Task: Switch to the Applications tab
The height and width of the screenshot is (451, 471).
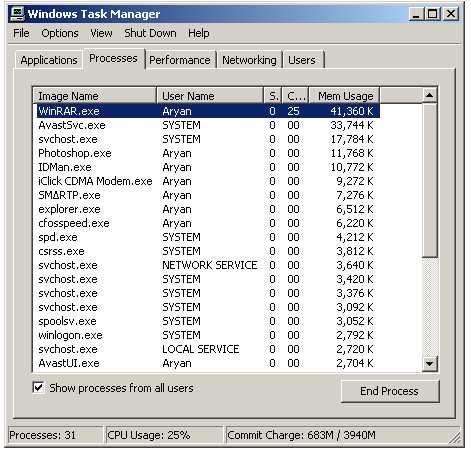Action: pos(49,60)
